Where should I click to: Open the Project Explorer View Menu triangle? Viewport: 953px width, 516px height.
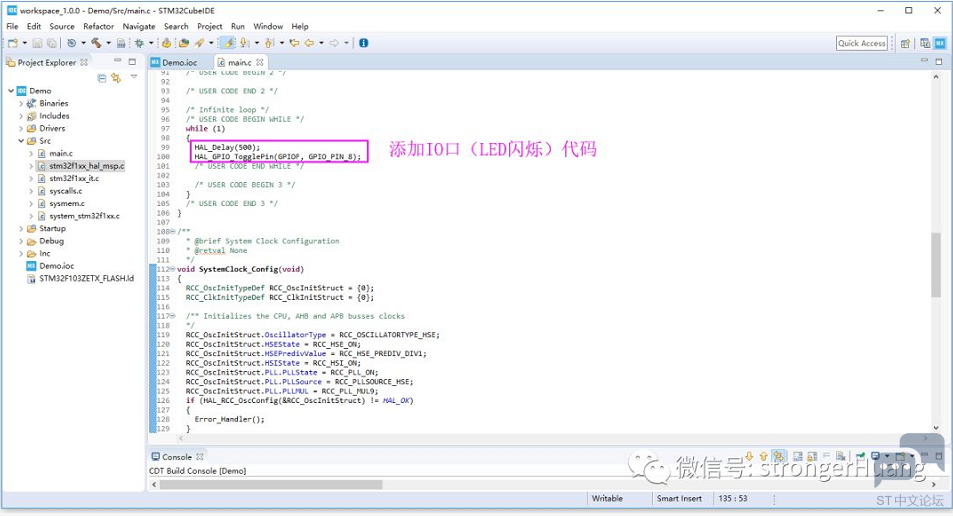point(134,77)
